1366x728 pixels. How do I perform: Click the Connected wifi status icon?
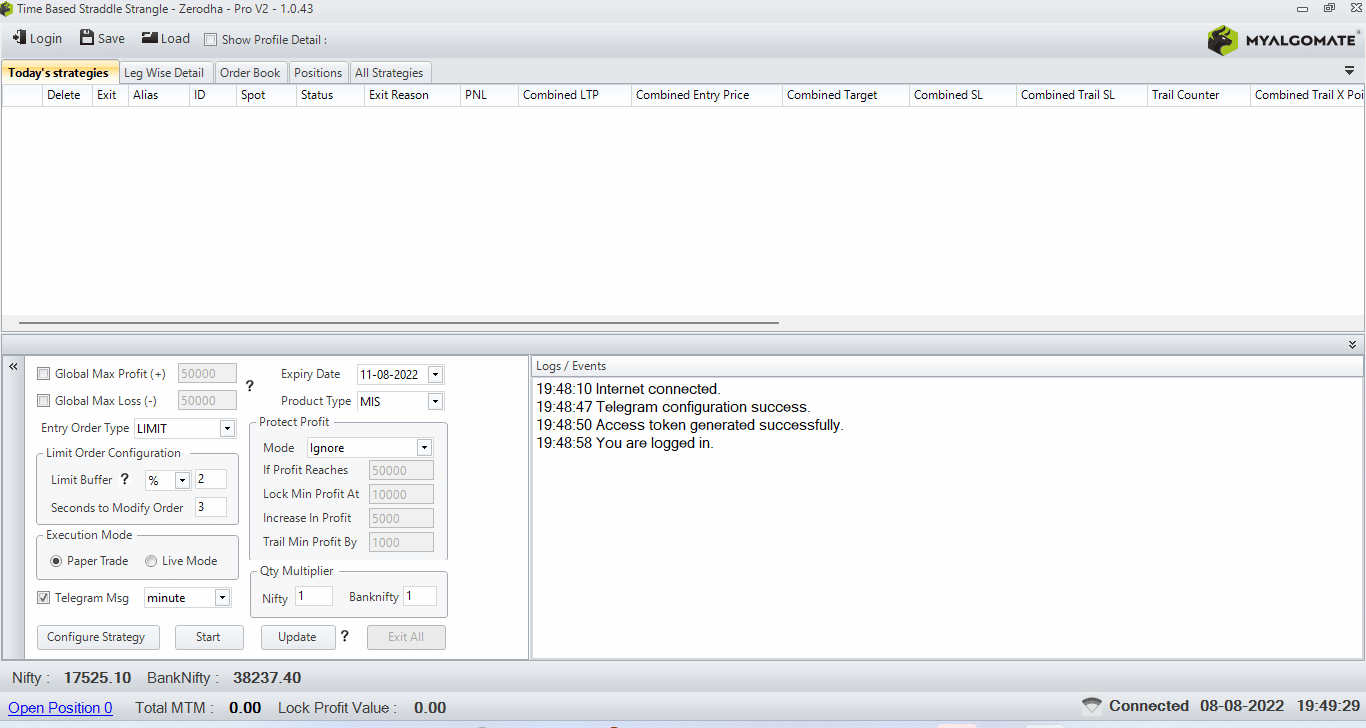(1092, 706)
